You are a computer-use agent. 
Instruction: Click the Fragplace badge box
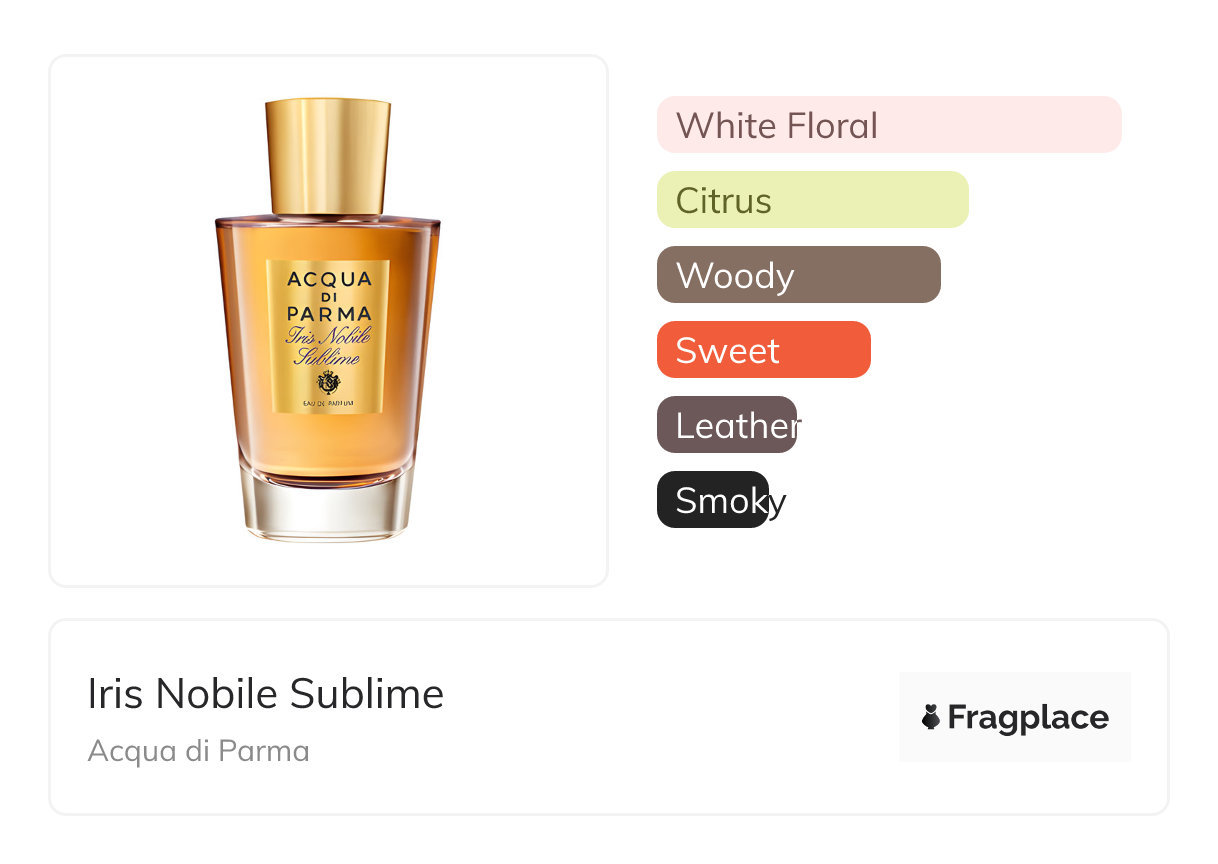1015,717
